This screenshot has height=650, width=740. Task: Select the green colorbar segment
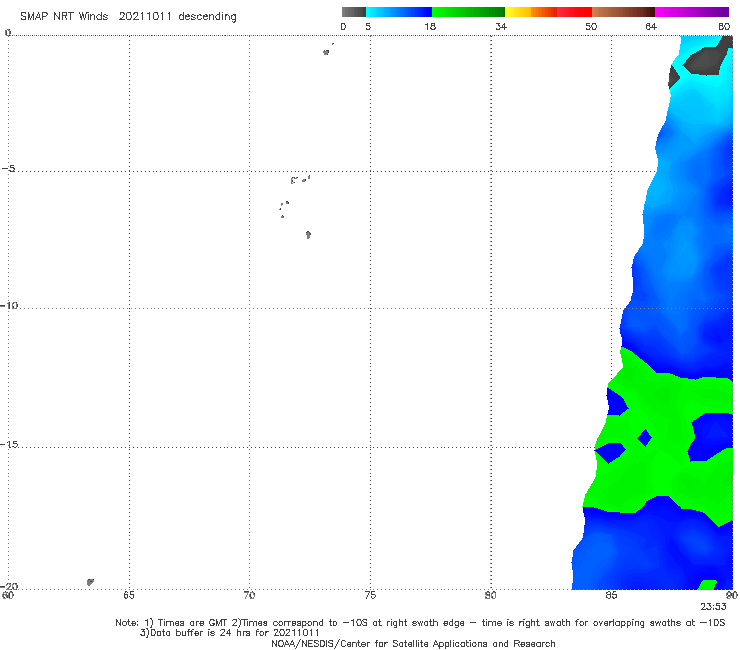tap(468, 12)
